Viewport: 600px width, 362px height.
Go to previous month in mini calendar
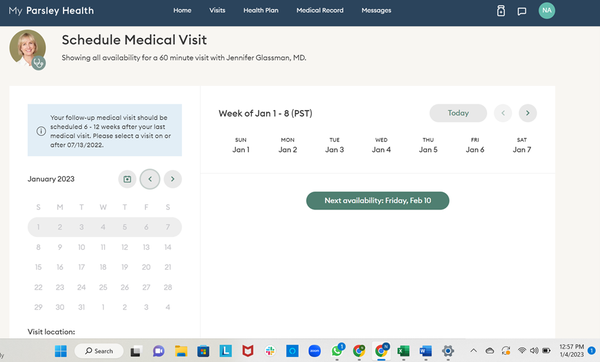coord(150,179)
